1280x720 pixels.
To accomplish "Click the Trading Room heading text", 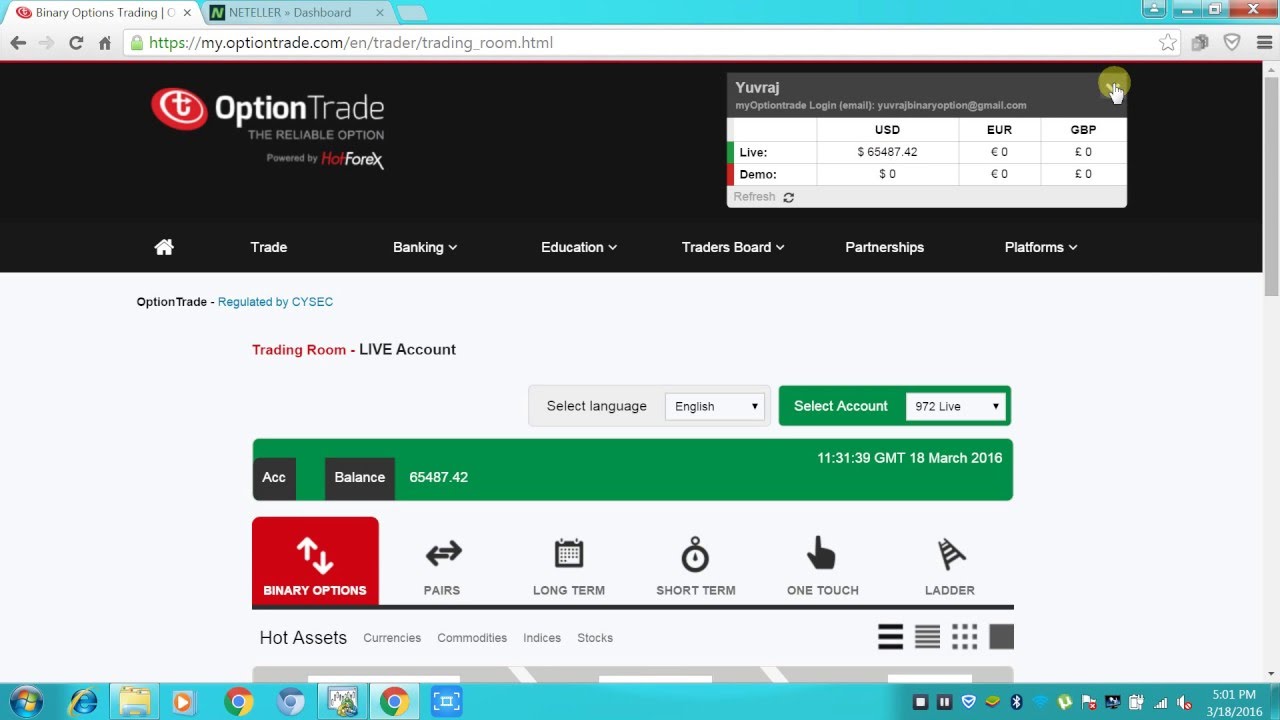I will coord(299,350).
